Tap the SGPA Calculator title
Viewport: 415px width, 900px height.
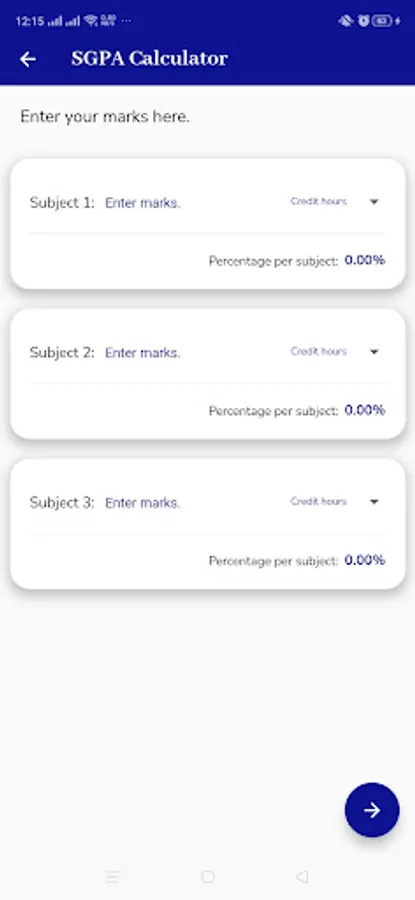[x=150, y=59]
